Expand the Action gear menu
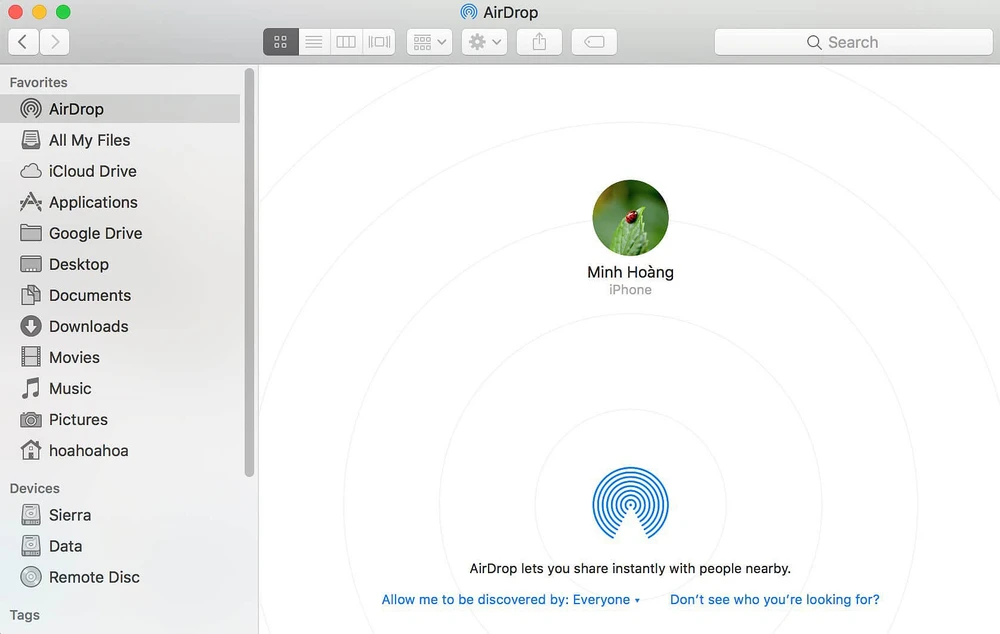 pos(485,42)
